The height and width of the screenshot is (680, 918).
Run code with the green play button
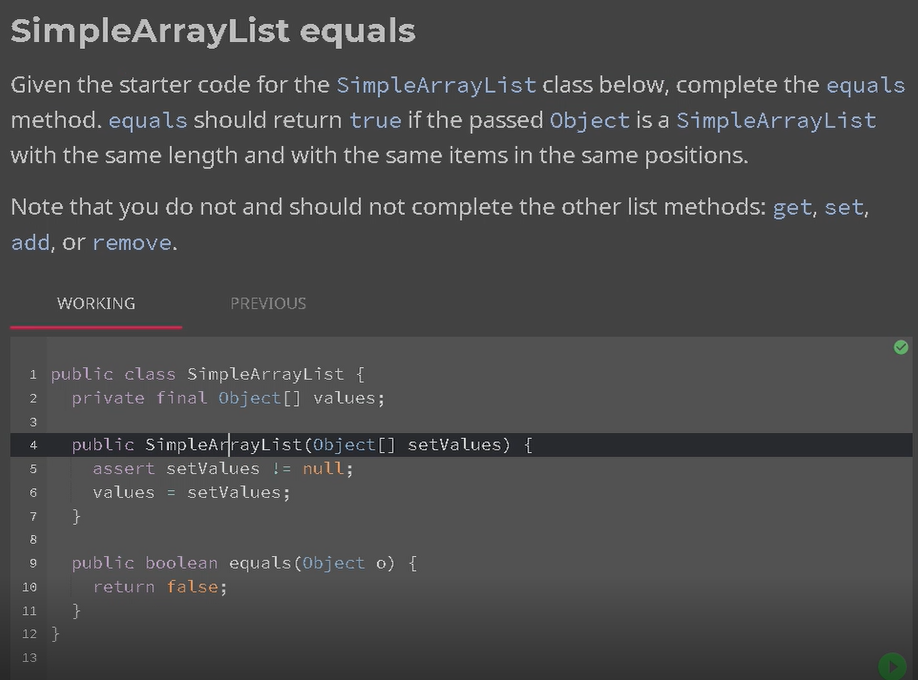coord(892,667)
